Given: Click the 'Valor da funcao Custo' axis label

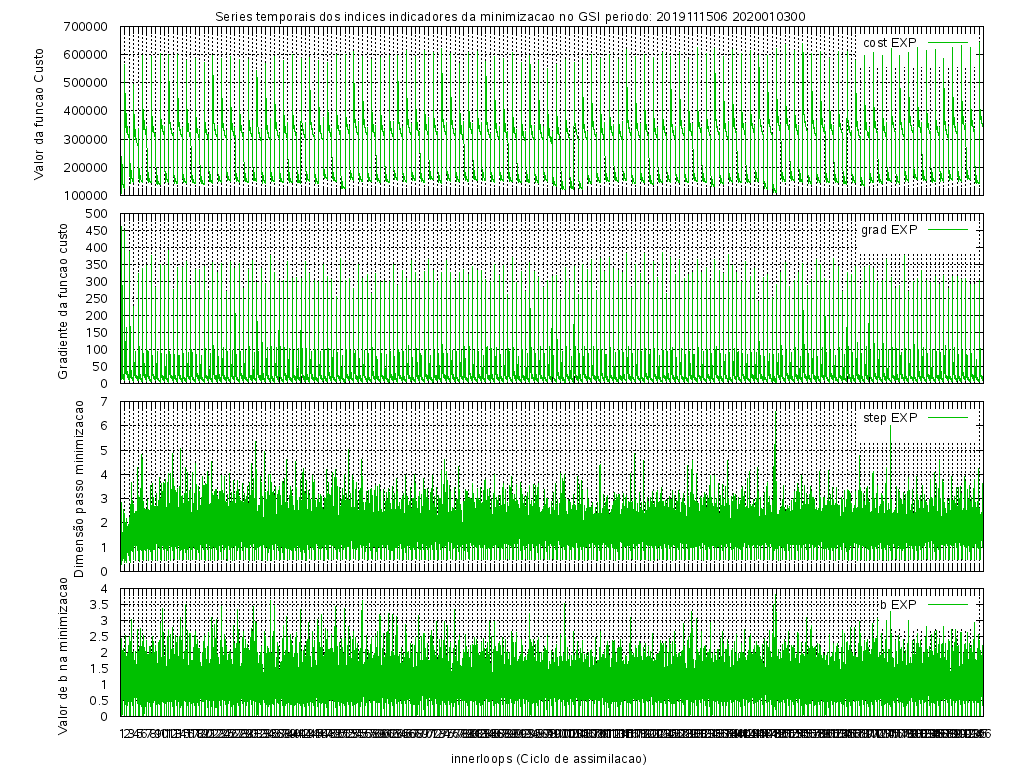Looking at the screenshot, I should click(x=40, y=110).
